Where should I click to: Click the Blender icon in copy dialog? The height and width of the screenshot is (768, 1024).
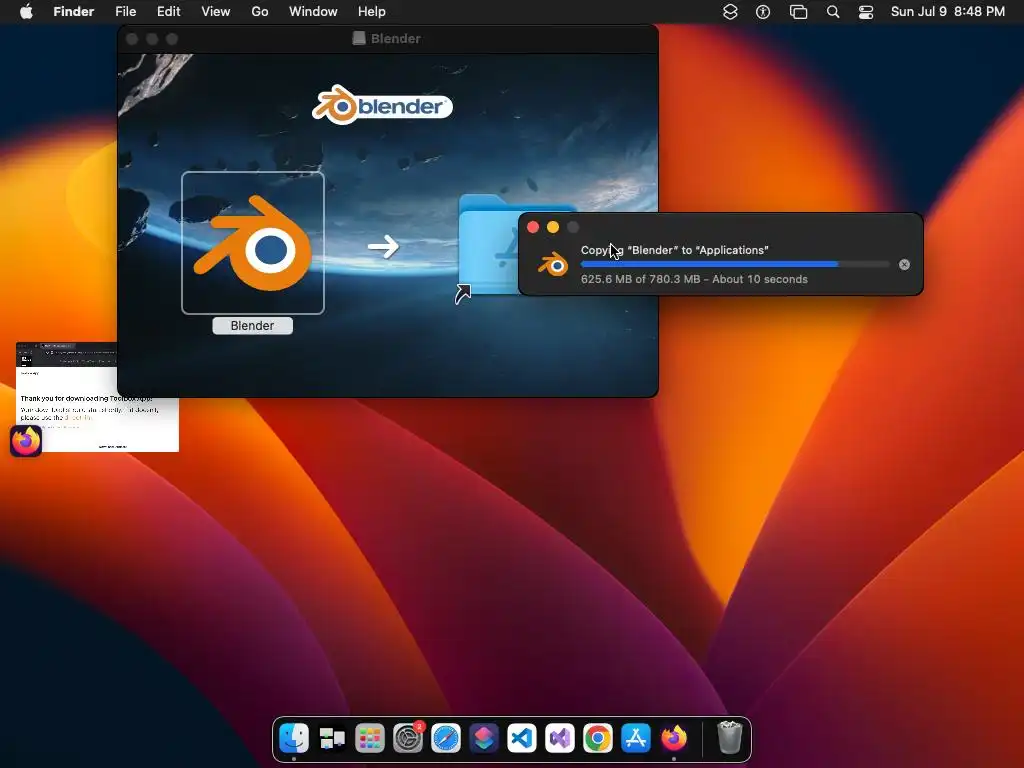tap(553, 264)
